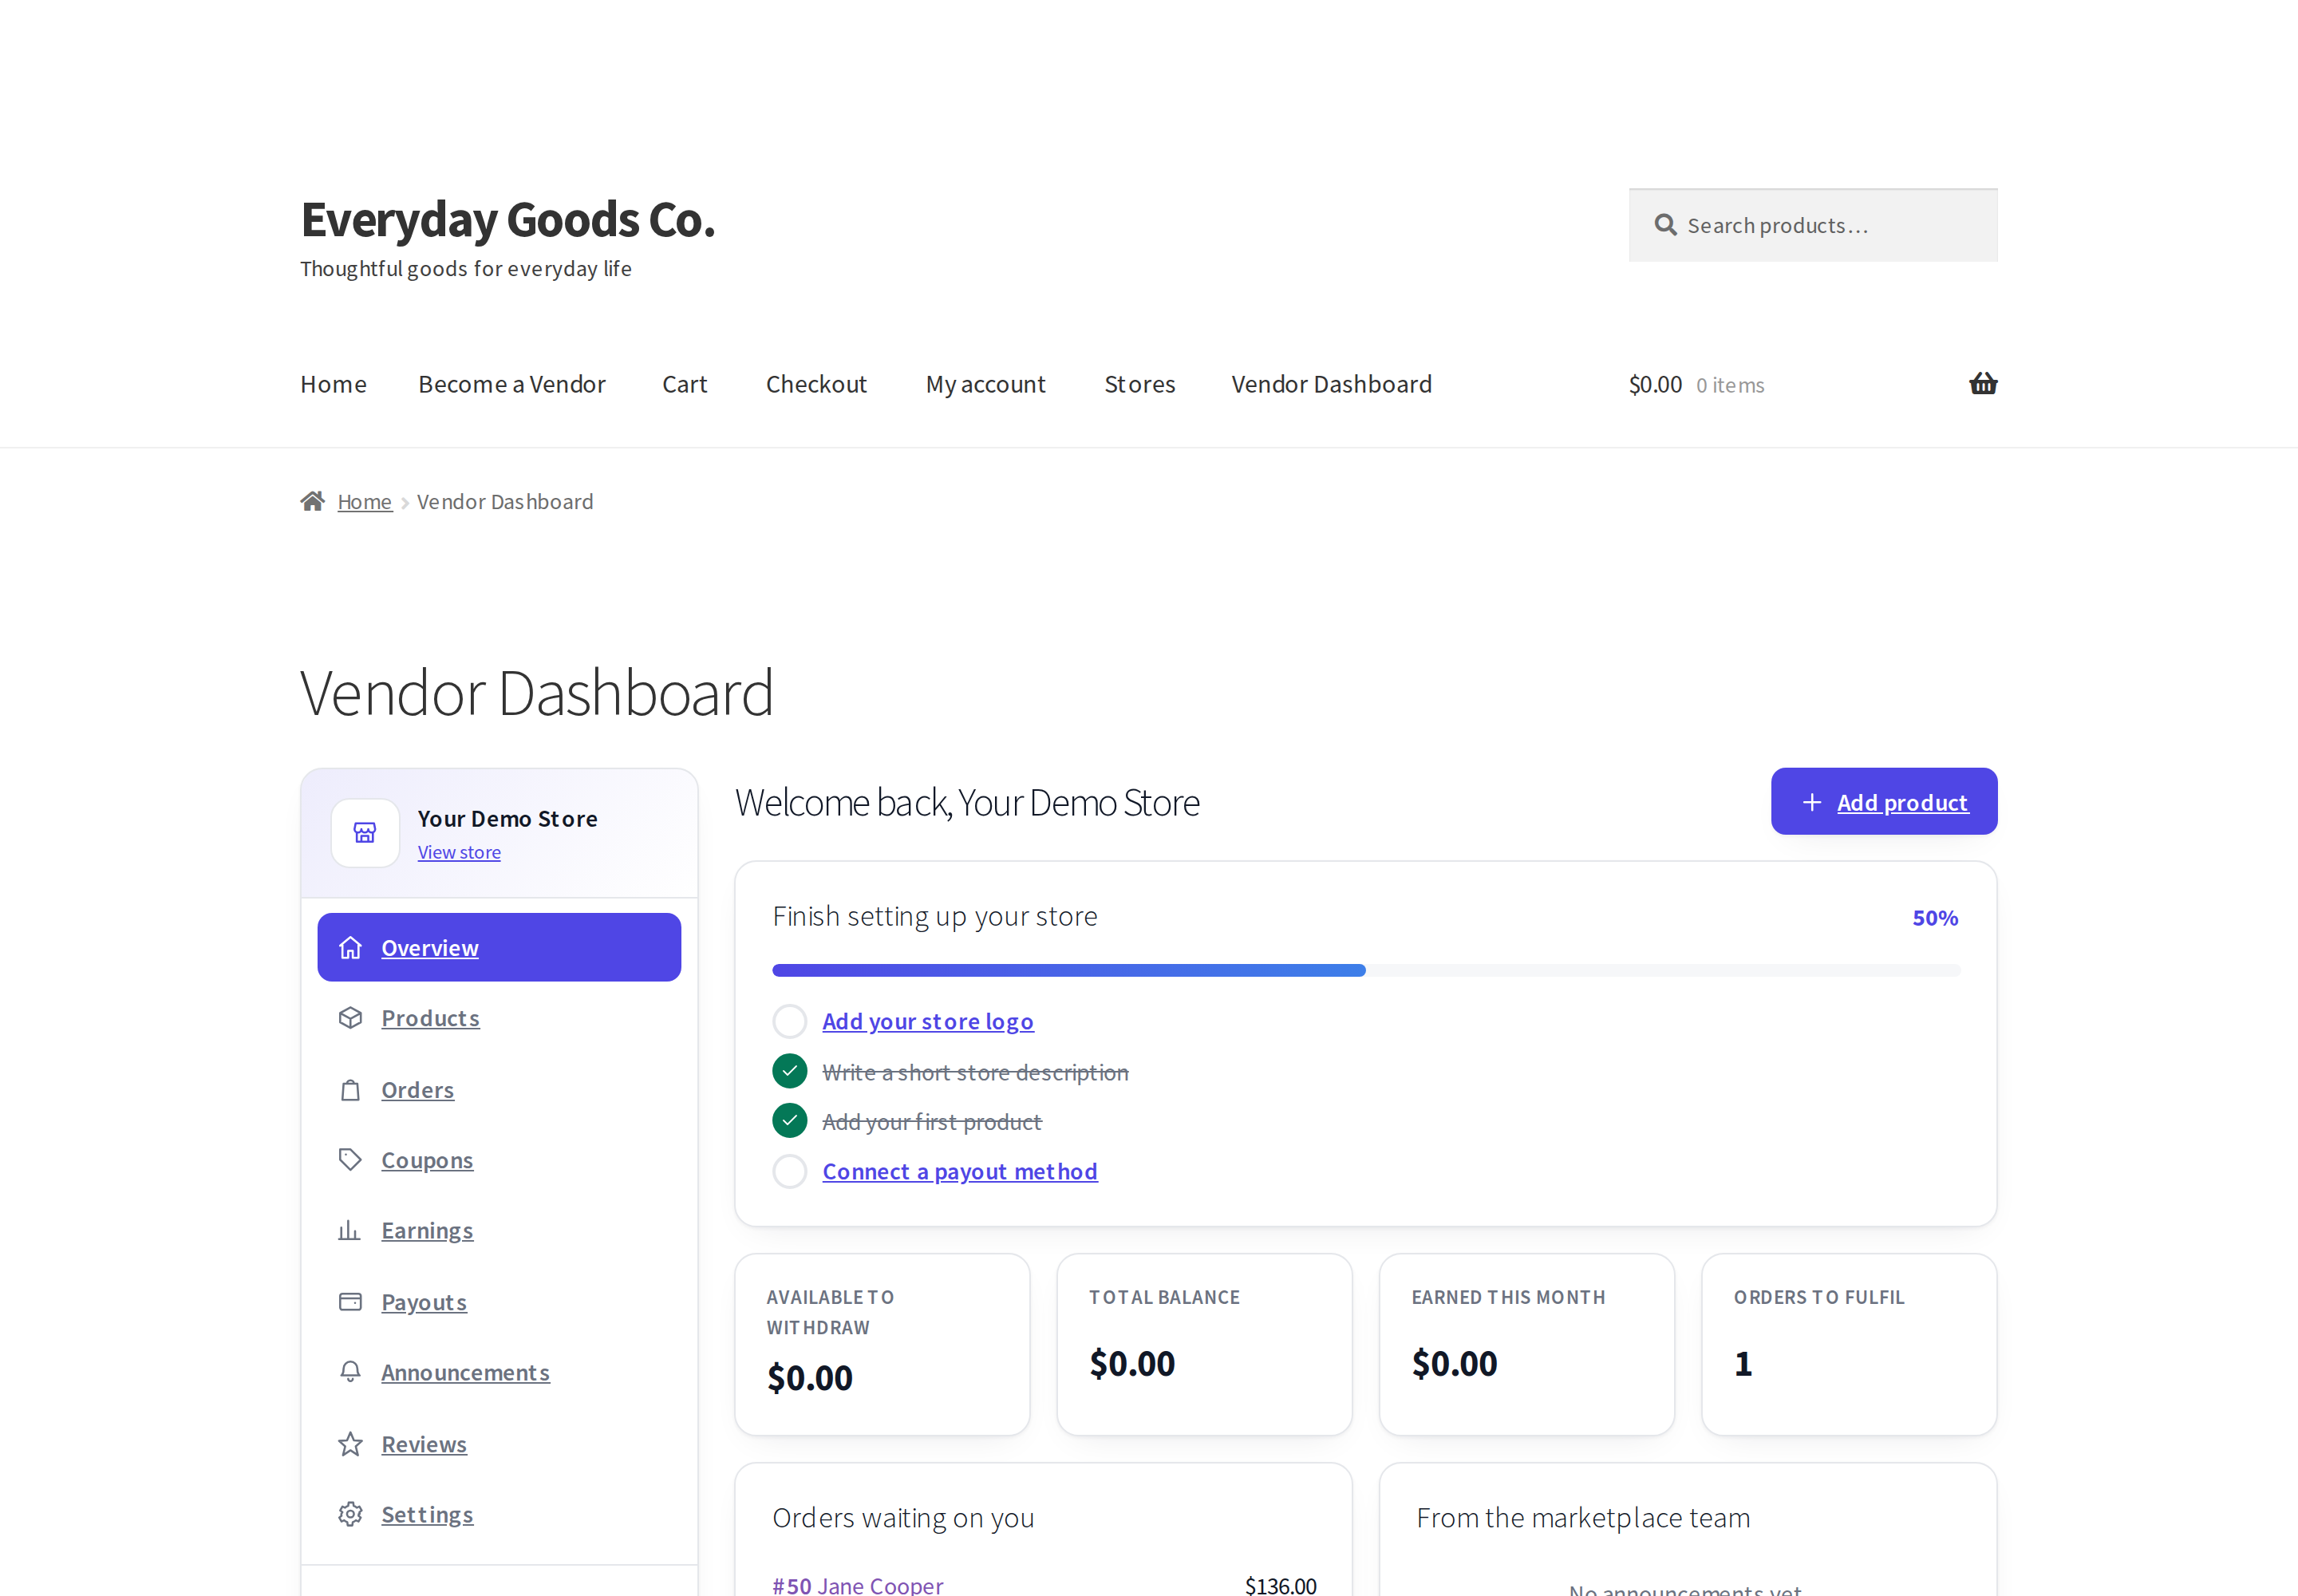
Task: Click the breadcrumb home house icon
Action: 313,501
